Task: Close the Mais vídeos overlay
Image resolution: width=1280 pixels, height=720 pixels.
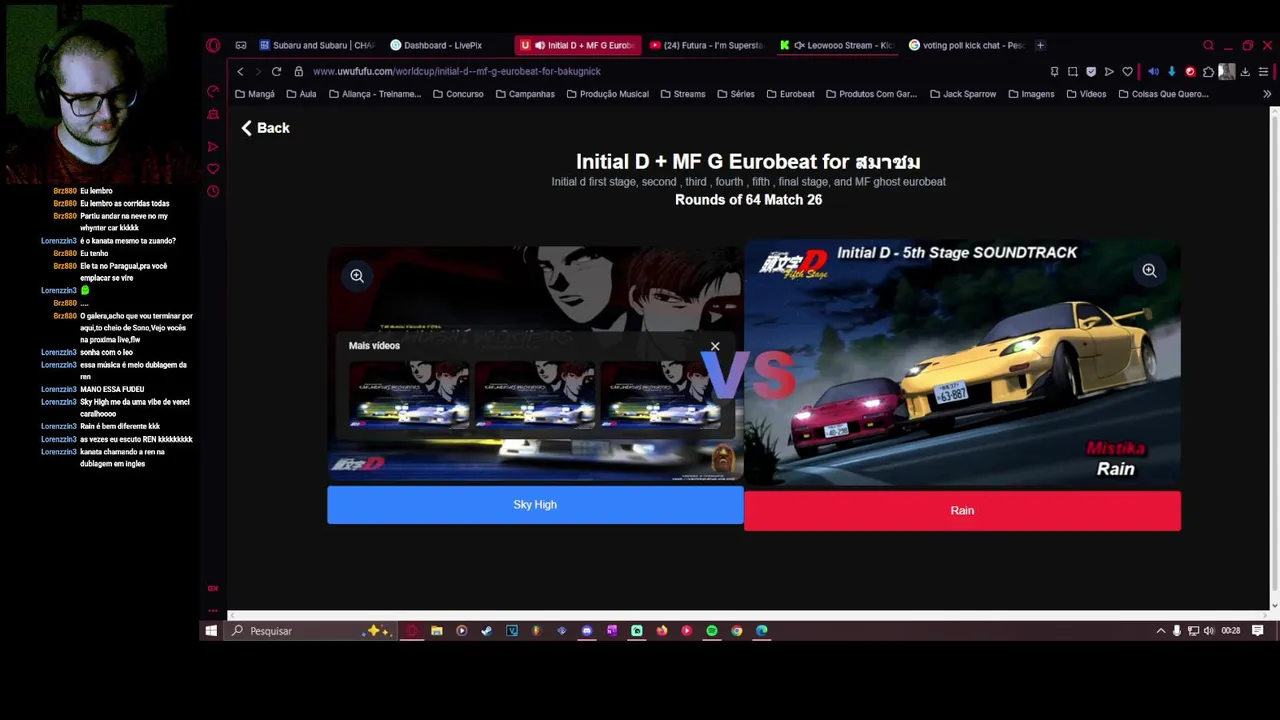Action: [x=715, y=346]
